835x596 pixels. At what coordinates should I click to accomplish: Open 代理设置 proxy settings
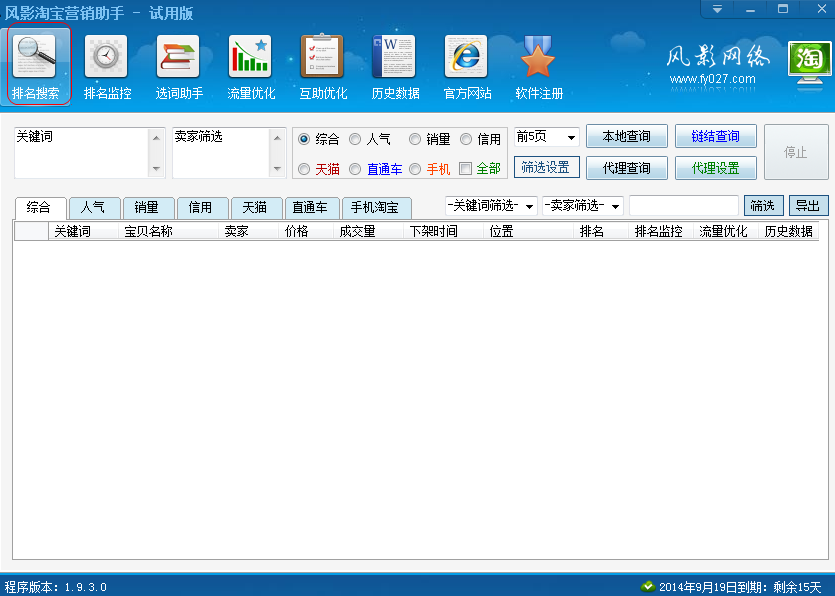pyautogui.click(x=716, y=168)
